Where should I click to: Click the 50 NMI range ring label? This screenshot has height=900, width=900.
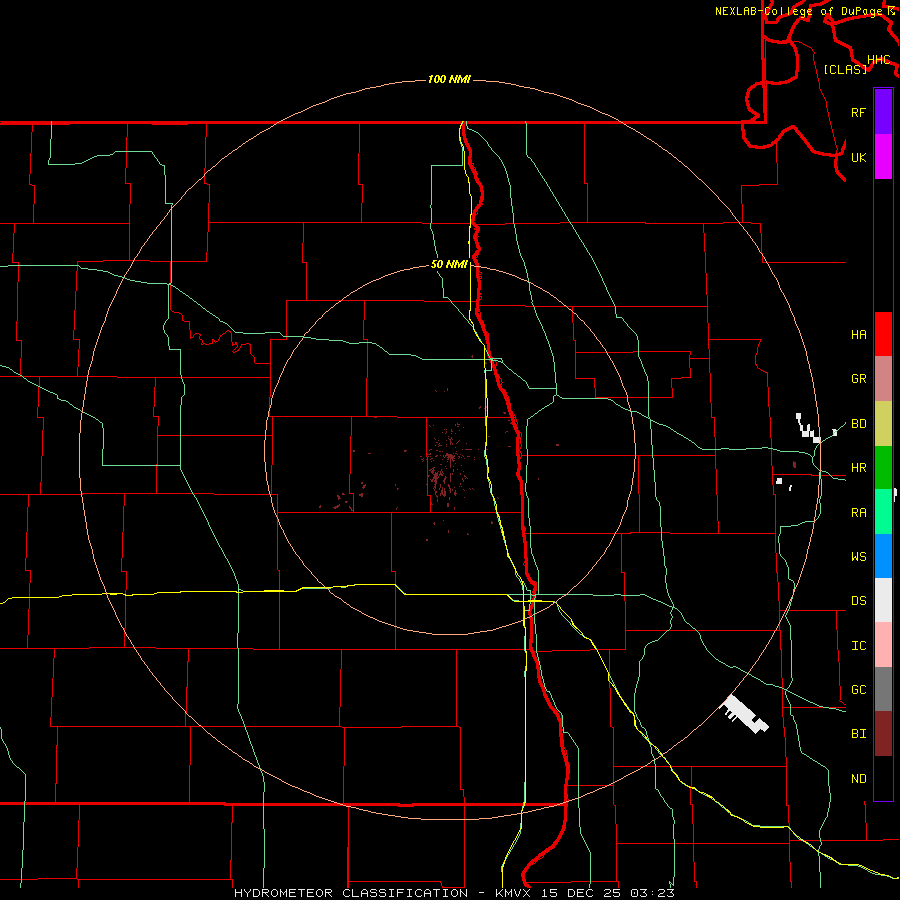[449, 264]
